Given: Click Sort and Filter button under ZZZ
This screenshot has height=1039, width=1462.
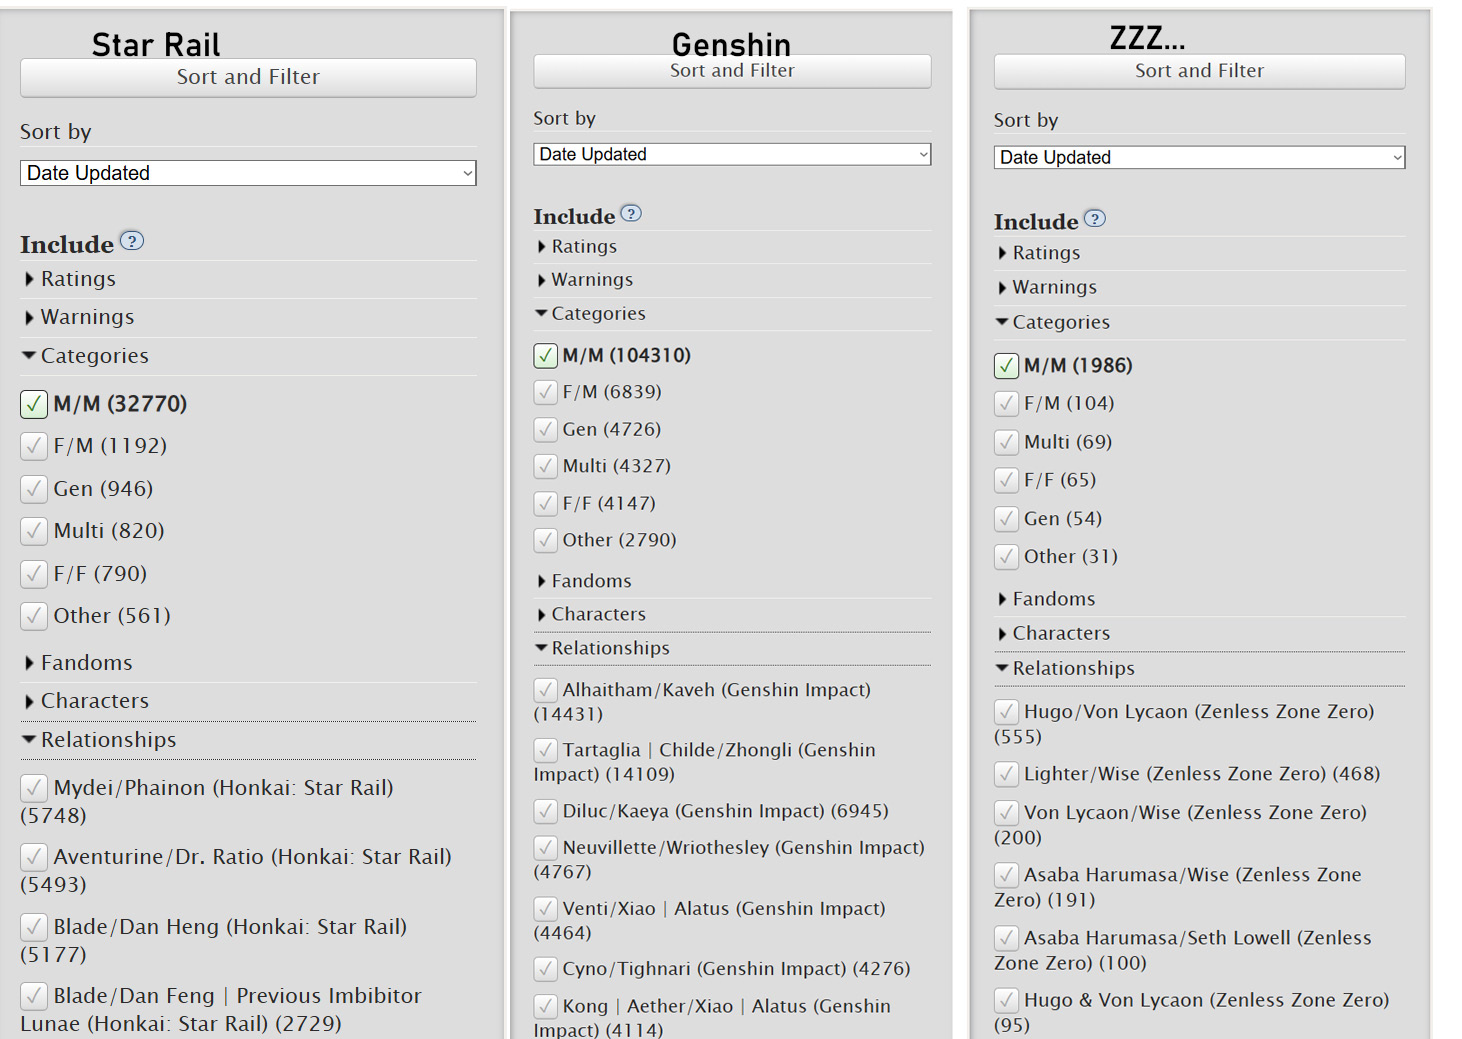Looking at the screenshot, I should 1199,71.
